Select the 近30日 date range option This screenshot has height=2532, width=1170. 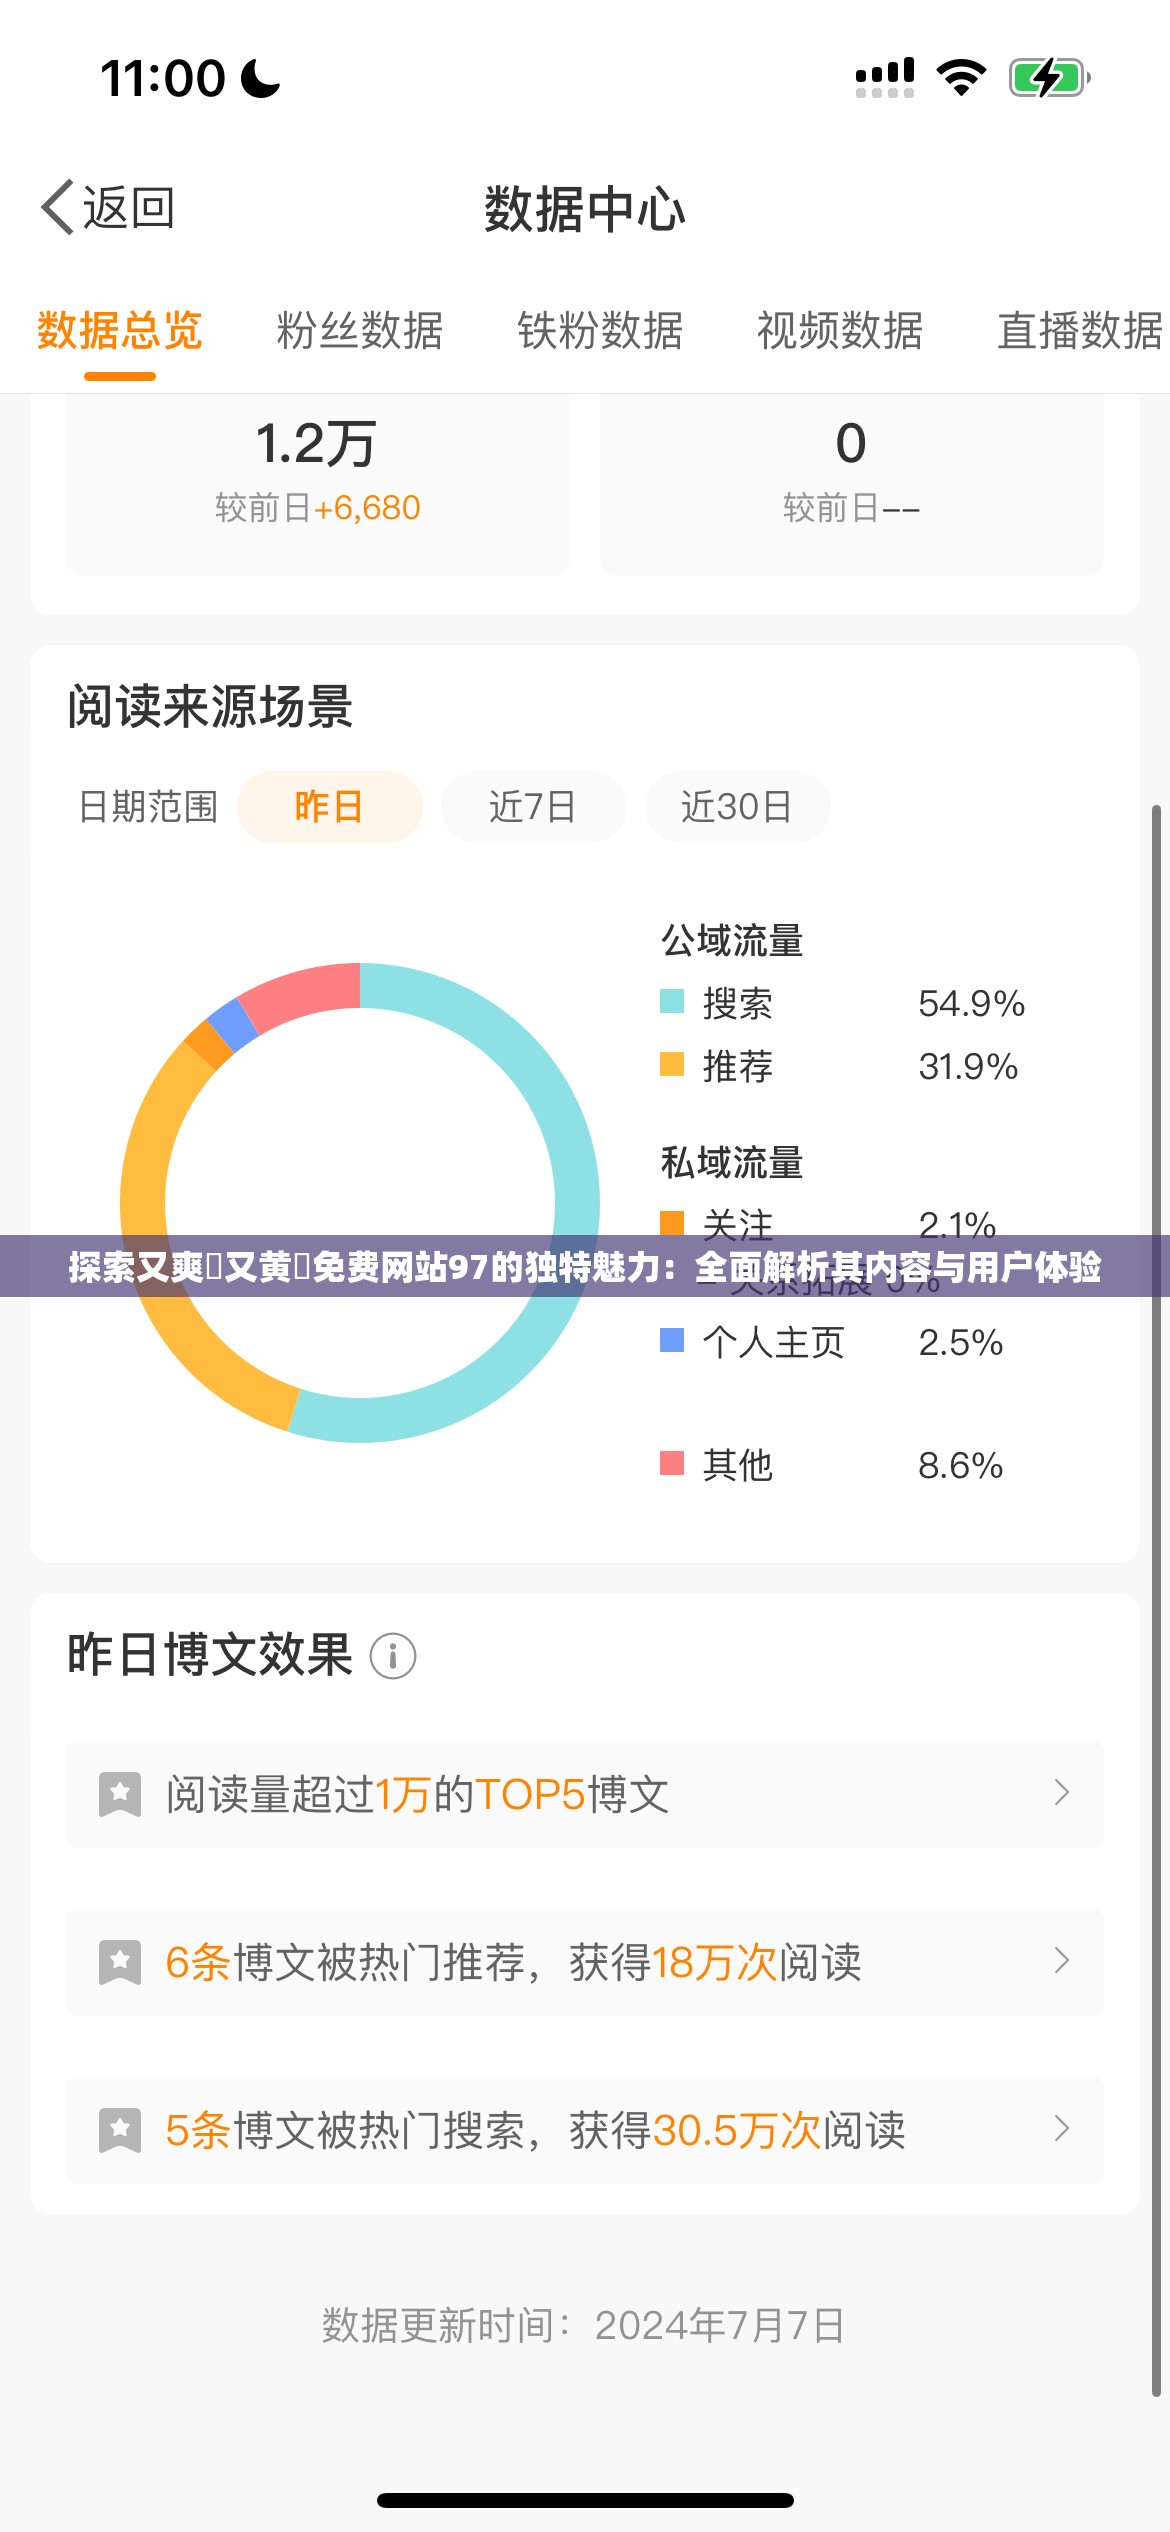tap(737, 807)
